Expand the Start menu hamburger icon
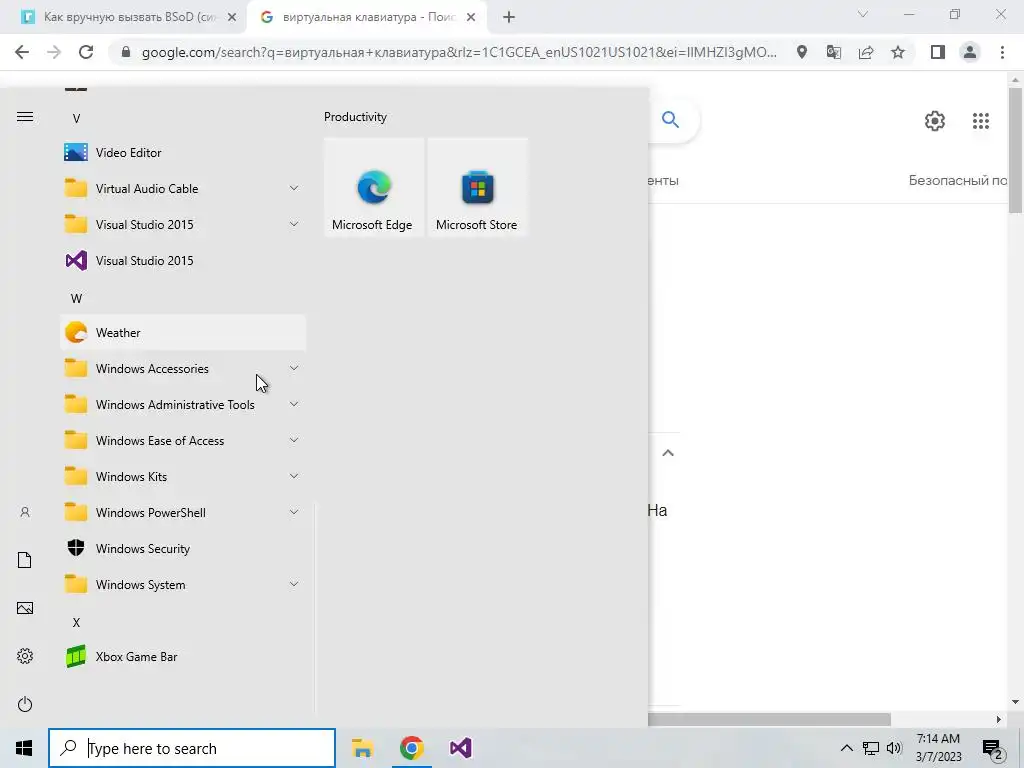The width and height of the screenshot is (1024, 768). (25, 117)
